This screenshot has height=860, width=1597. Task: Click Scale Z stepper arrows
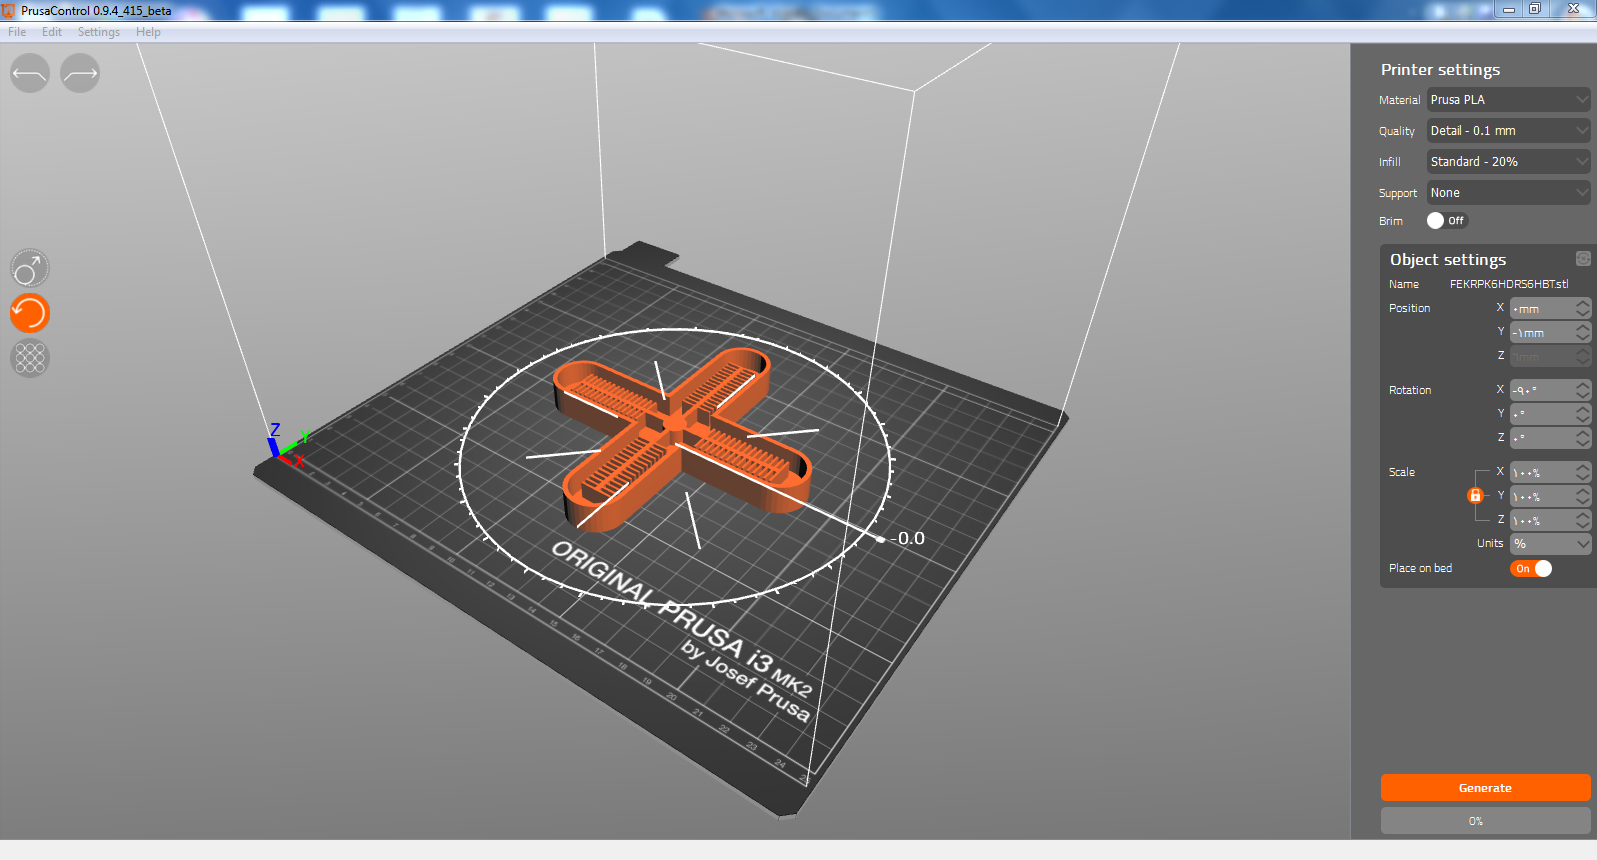tap(1583, 520)
